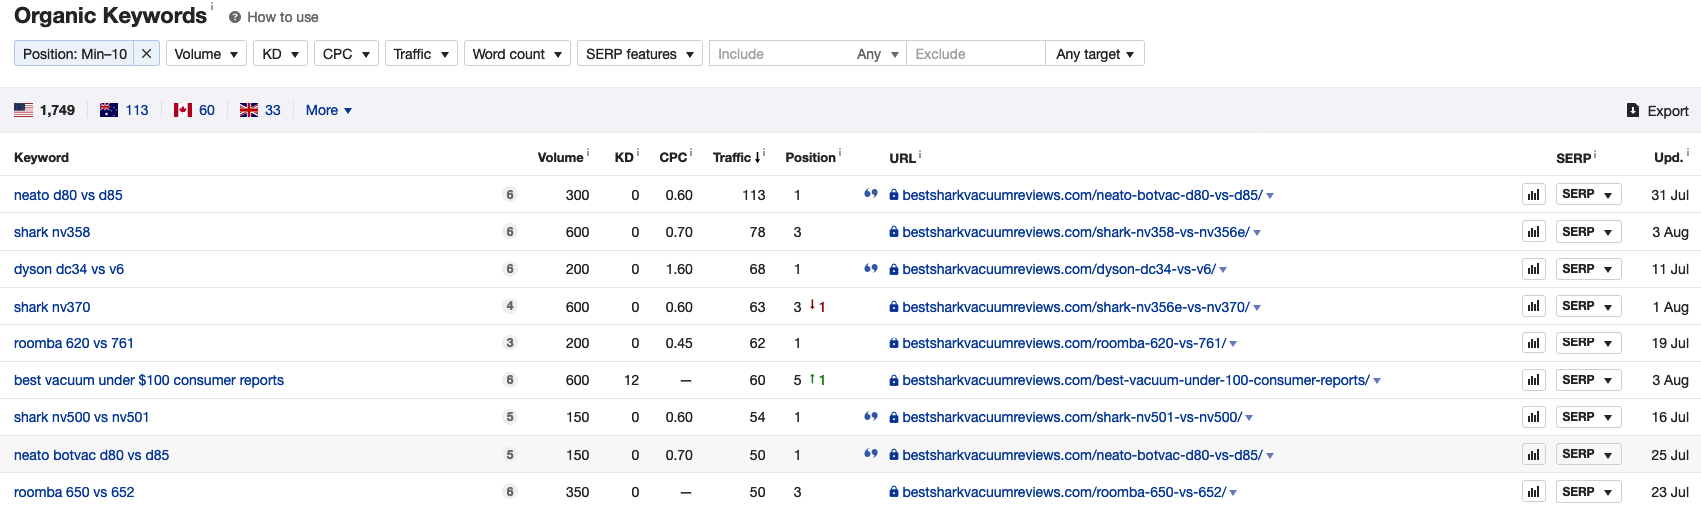Expand URL caret for roomba-620-vs-761
Screen dimensions: 1701x510
point(1233,344)
